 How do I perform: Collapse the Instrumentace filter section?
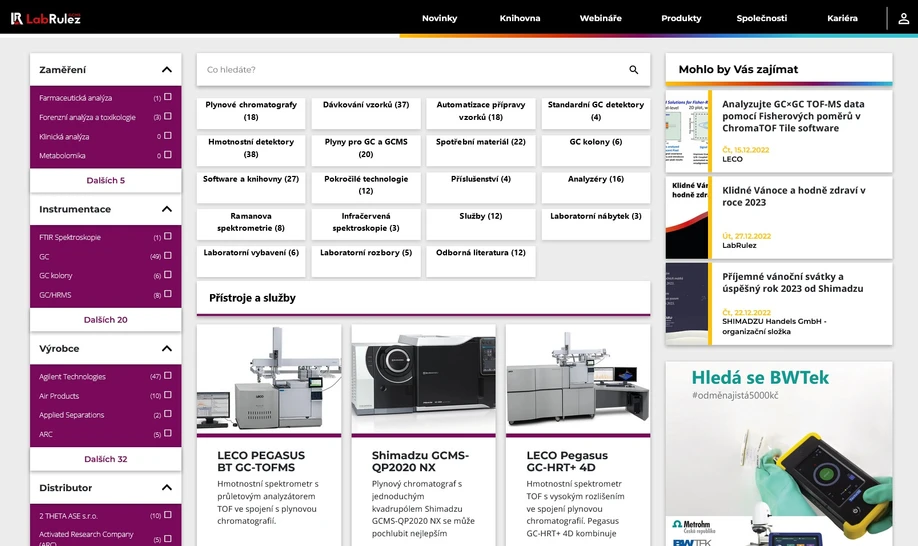[166, 209]
